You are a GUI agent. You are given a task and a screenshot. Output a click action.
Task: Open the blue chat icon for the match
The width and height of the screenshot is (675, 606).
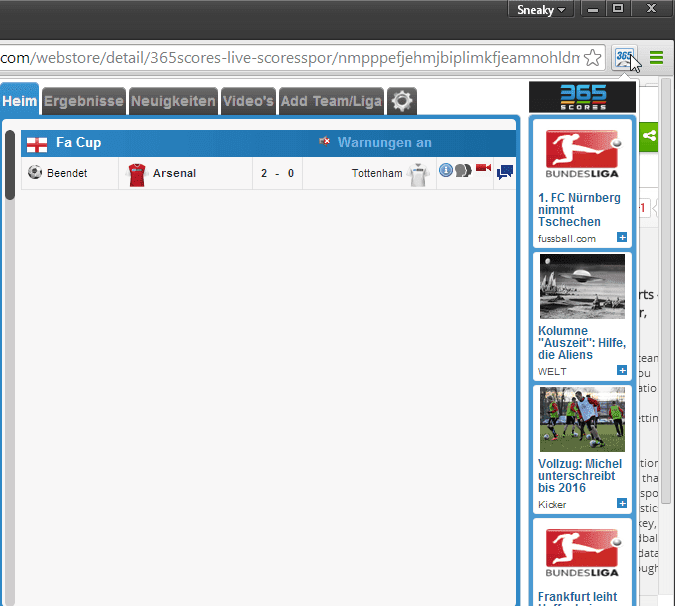pyautogui.click(x=505, y=172)
